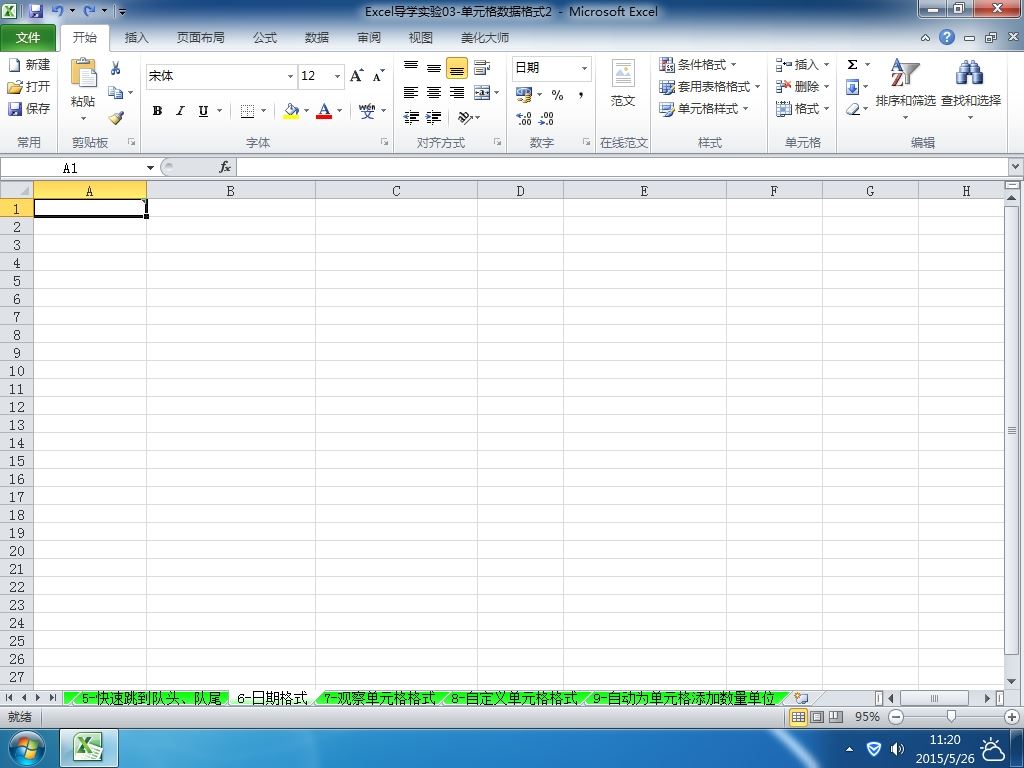Image resolution: width=1024 pixels, height=768 pixels.
Task: Switch to 插入 ribbon tab
Action: [136, 38]
